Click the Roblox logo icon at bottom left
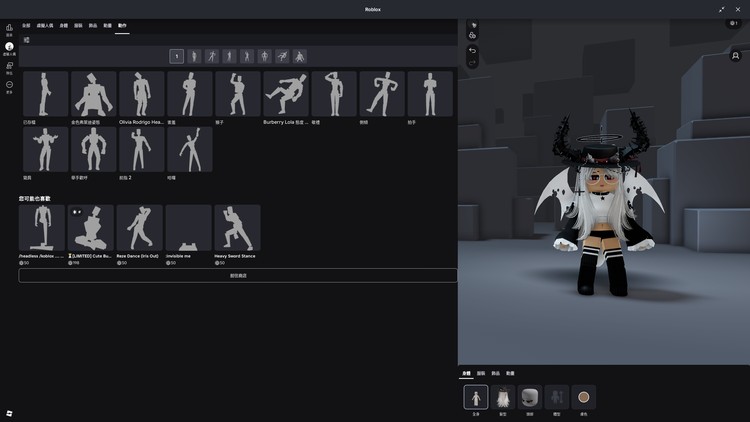 click(x=9, y=413)
